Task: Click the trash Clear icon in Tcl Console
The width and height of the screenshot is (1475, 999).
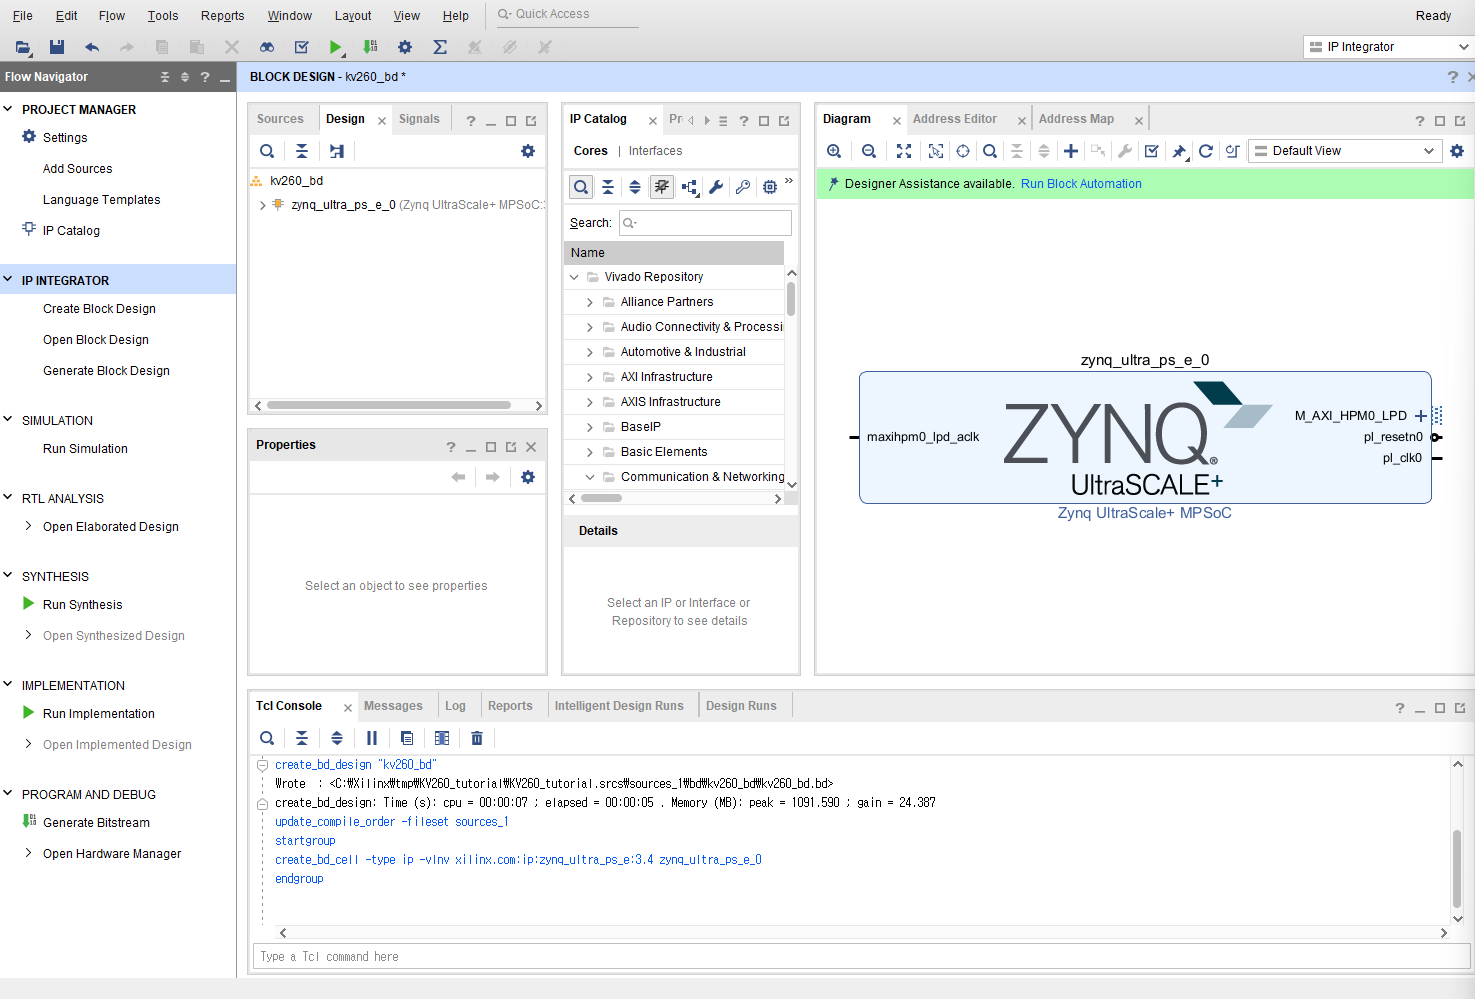Action: (477, 738)
